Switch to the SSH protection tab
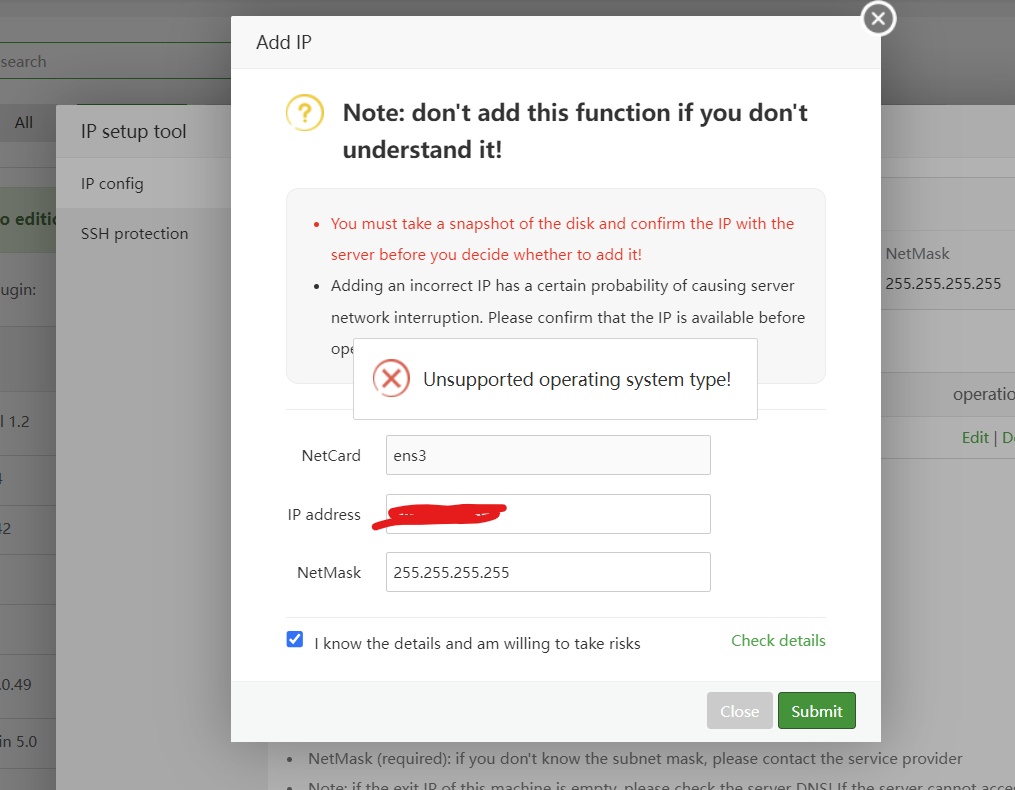This screenshot has width=1015, height=790. pos(134,234)
